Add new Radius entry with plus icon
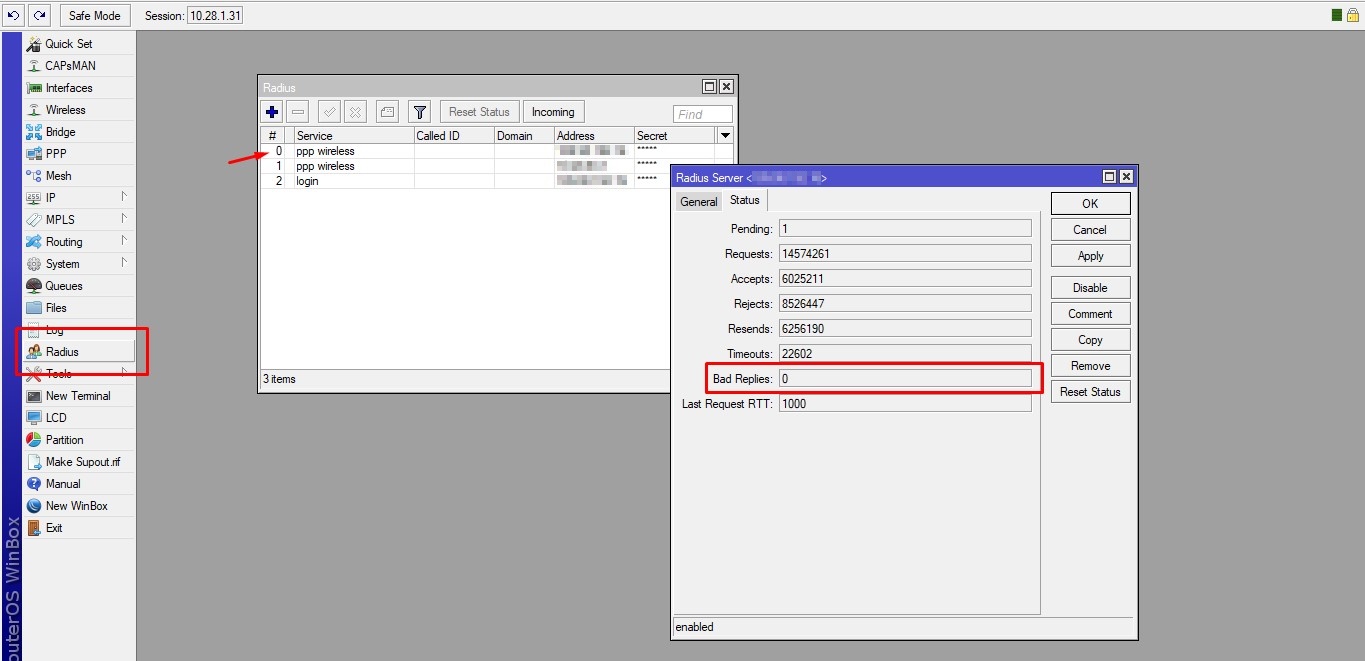 (272, 112)
